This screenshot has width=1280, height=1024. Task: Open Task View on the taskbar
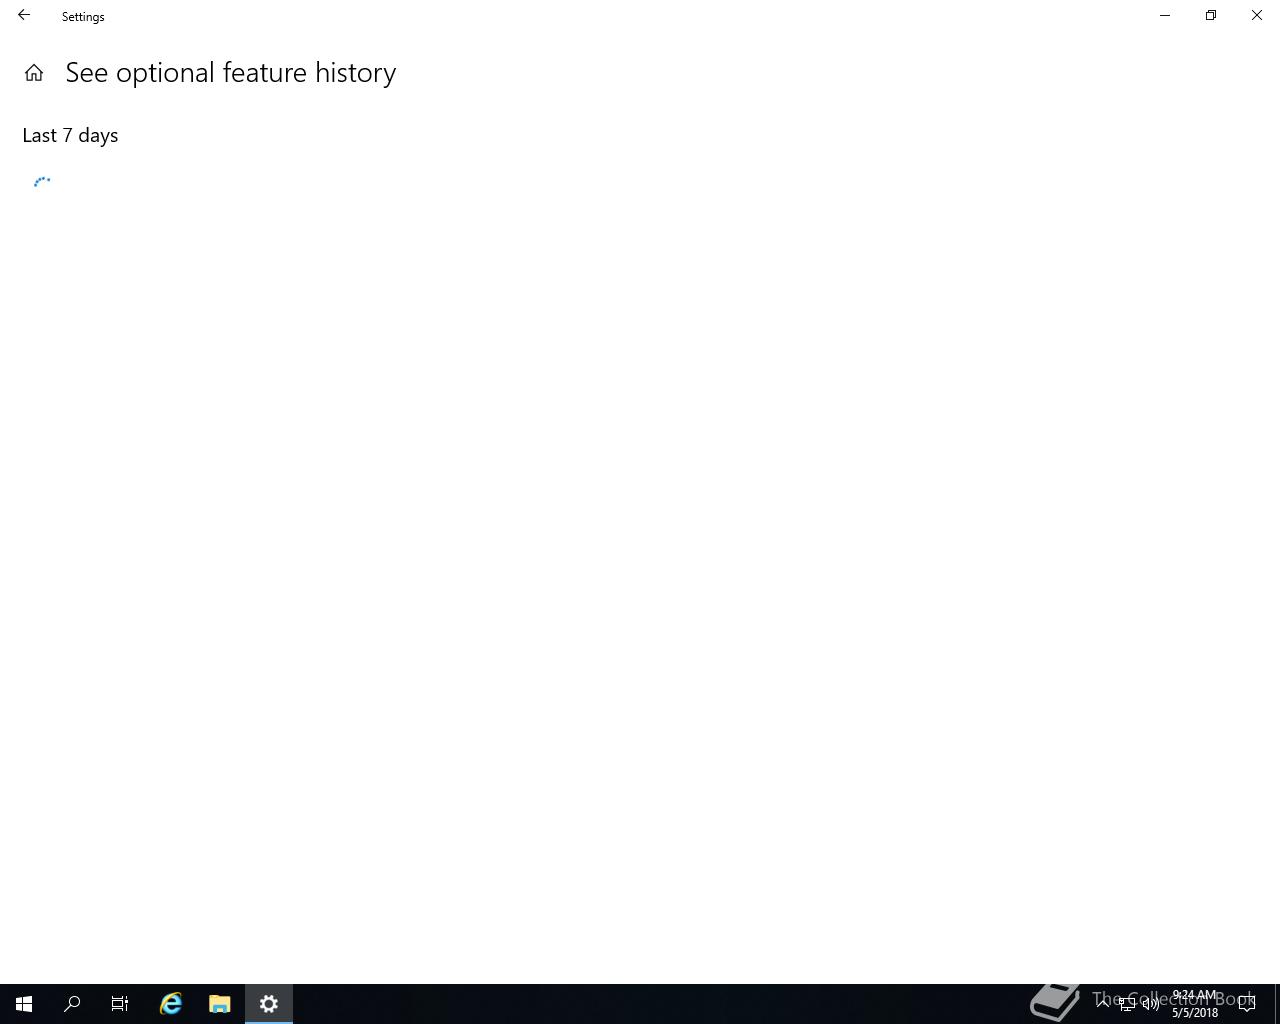click(x=120, y=1004)
